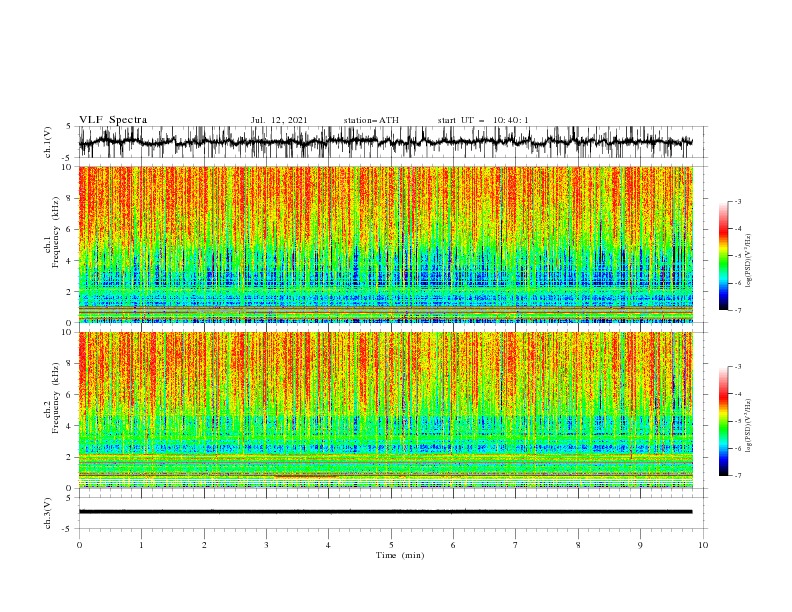Image resolution: width=792 pixels, height=612 pixels.
Task: Click the ch.1 spectrogram color bar
Action: (723, 255)
